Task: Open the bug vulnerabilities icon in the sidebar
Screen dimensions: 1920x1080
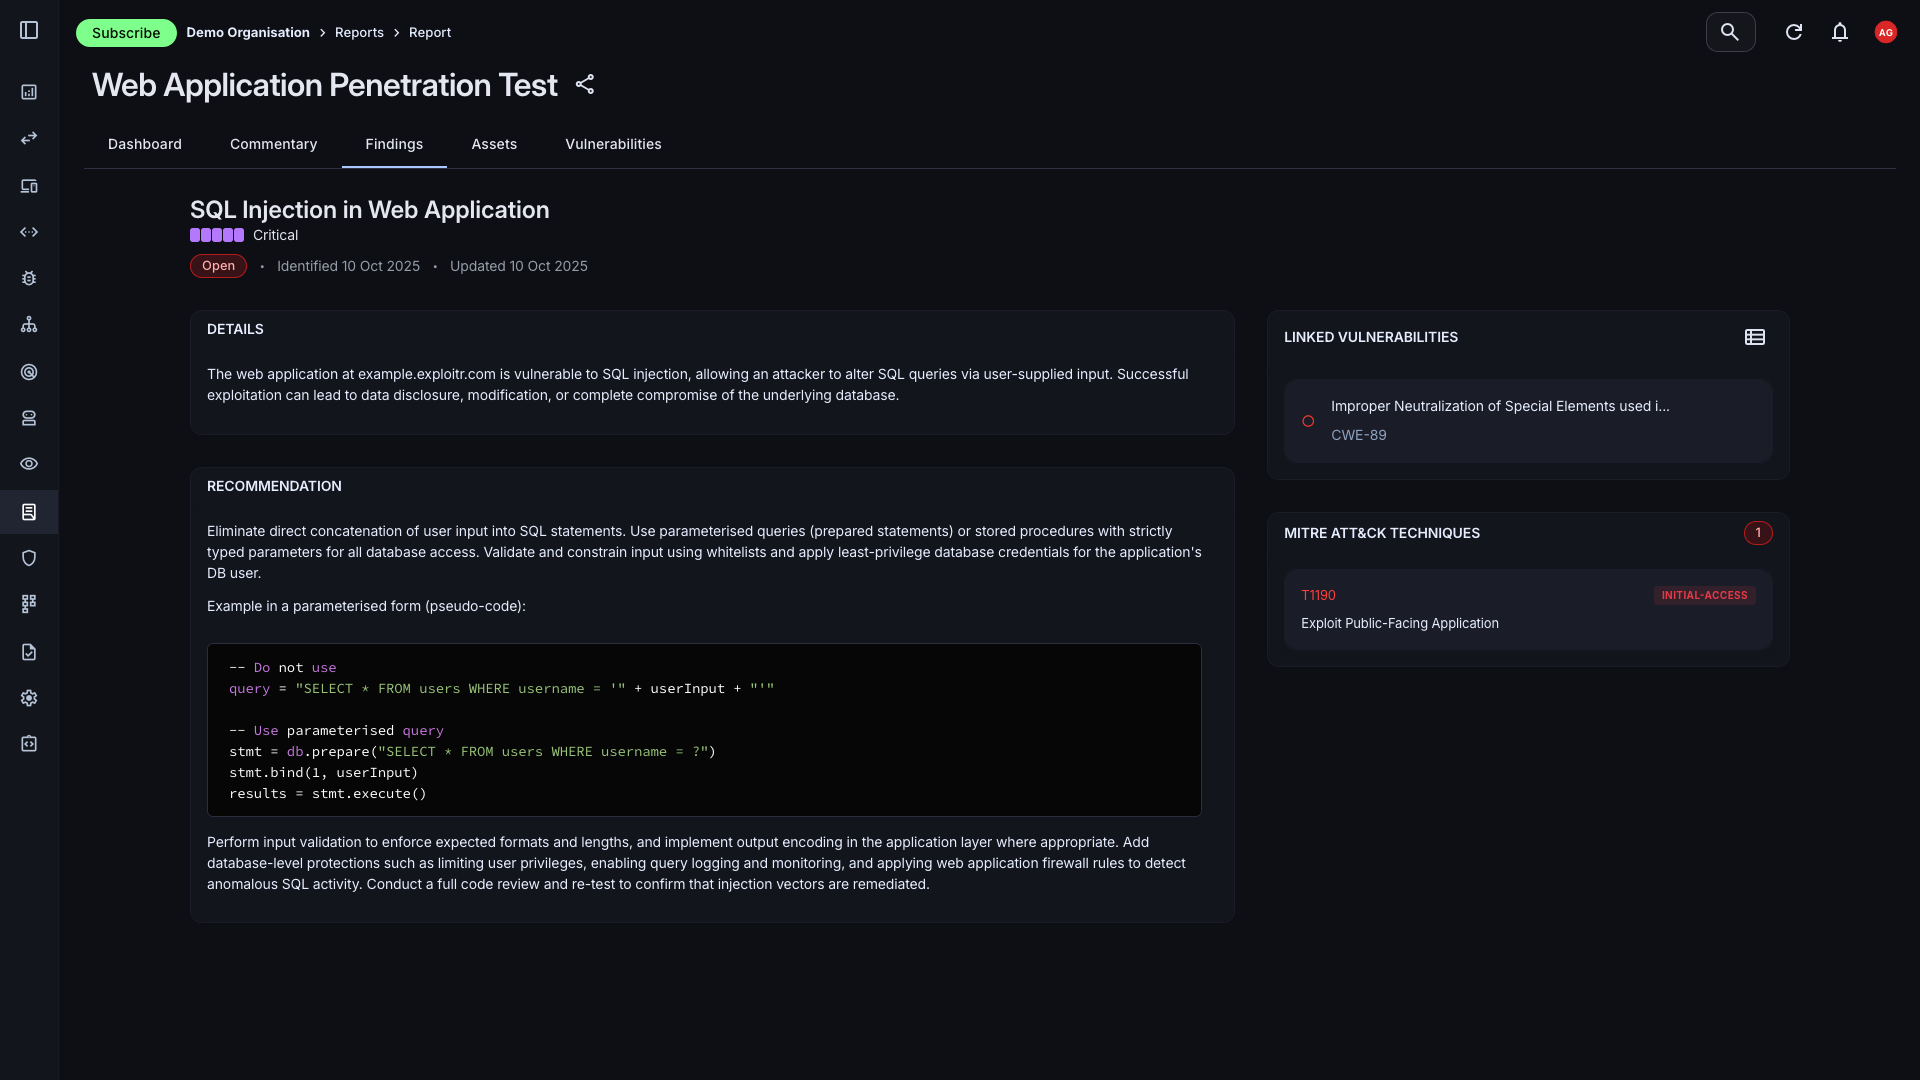Action: pyautogui.click(x=29, y=278)
